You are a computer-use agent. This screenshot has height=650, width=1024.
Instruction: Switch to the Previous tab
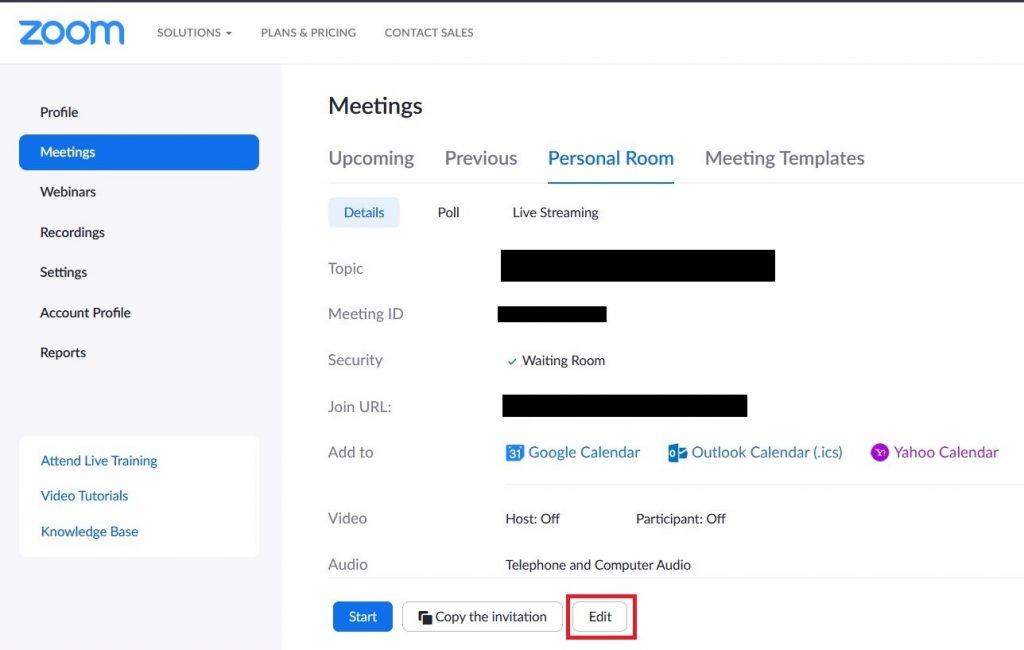481,158
